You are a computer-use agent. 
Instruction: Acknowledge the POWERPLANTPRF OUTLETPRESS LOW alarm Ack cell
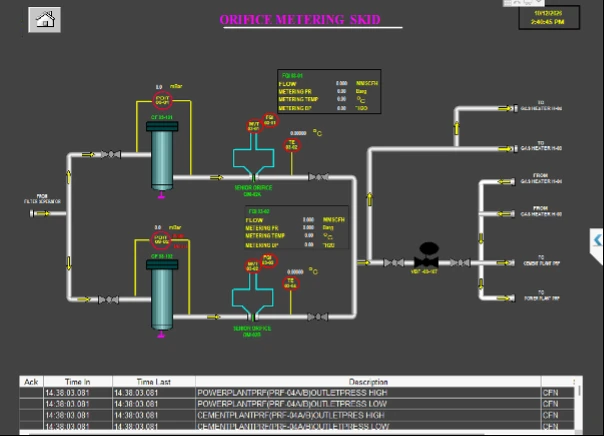click(31, 404)
